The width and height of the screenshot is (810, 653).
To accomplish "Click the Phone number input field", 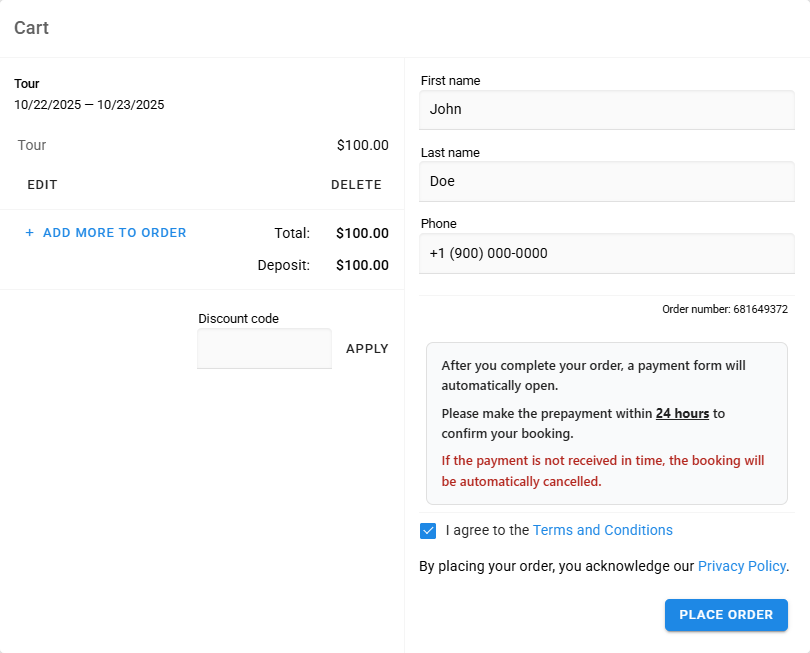I will tap(606, 254).
